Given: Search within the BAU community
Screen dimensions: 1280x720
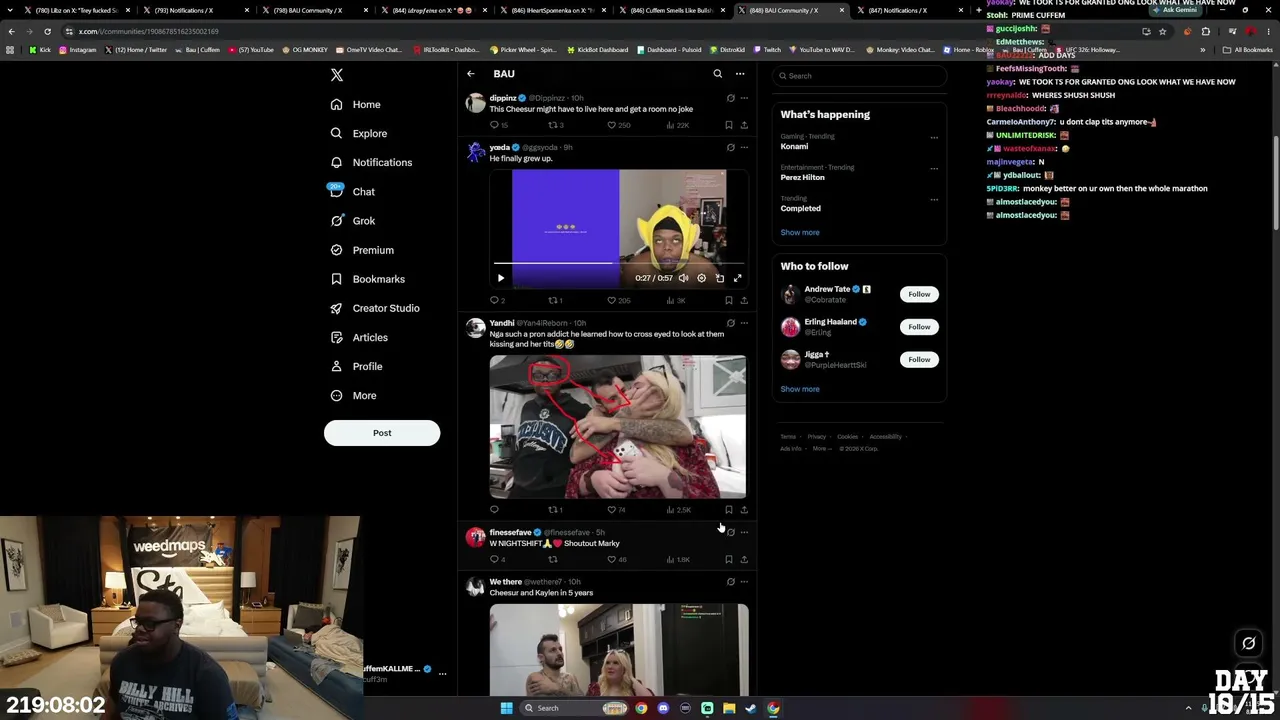Looking at the screenshot, I should point(717,74).
